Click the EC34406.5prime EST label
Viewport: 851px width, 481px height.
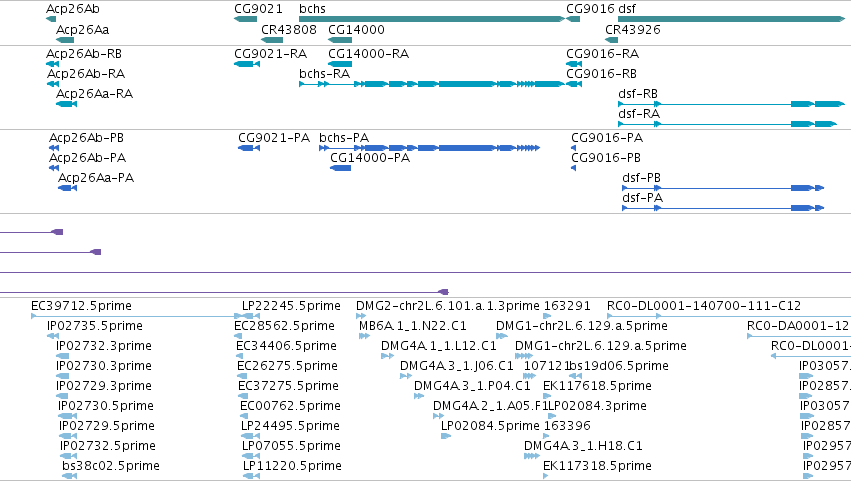coord(287,346)
